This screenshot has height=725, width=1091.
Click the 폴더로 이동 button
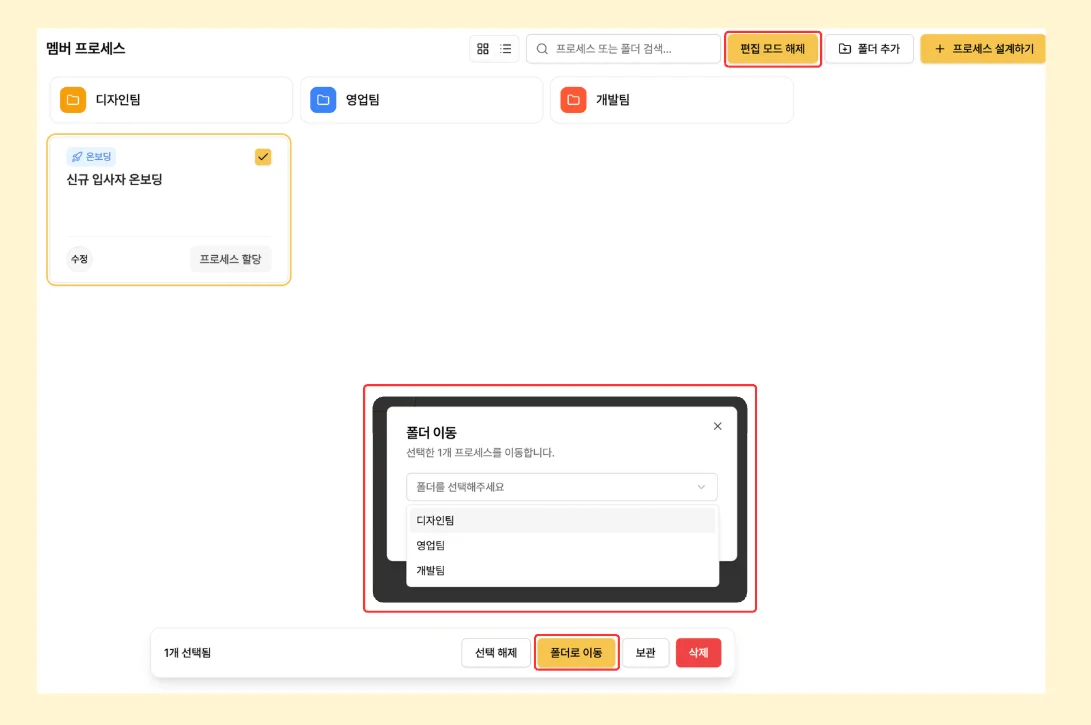tap(576, 653)
